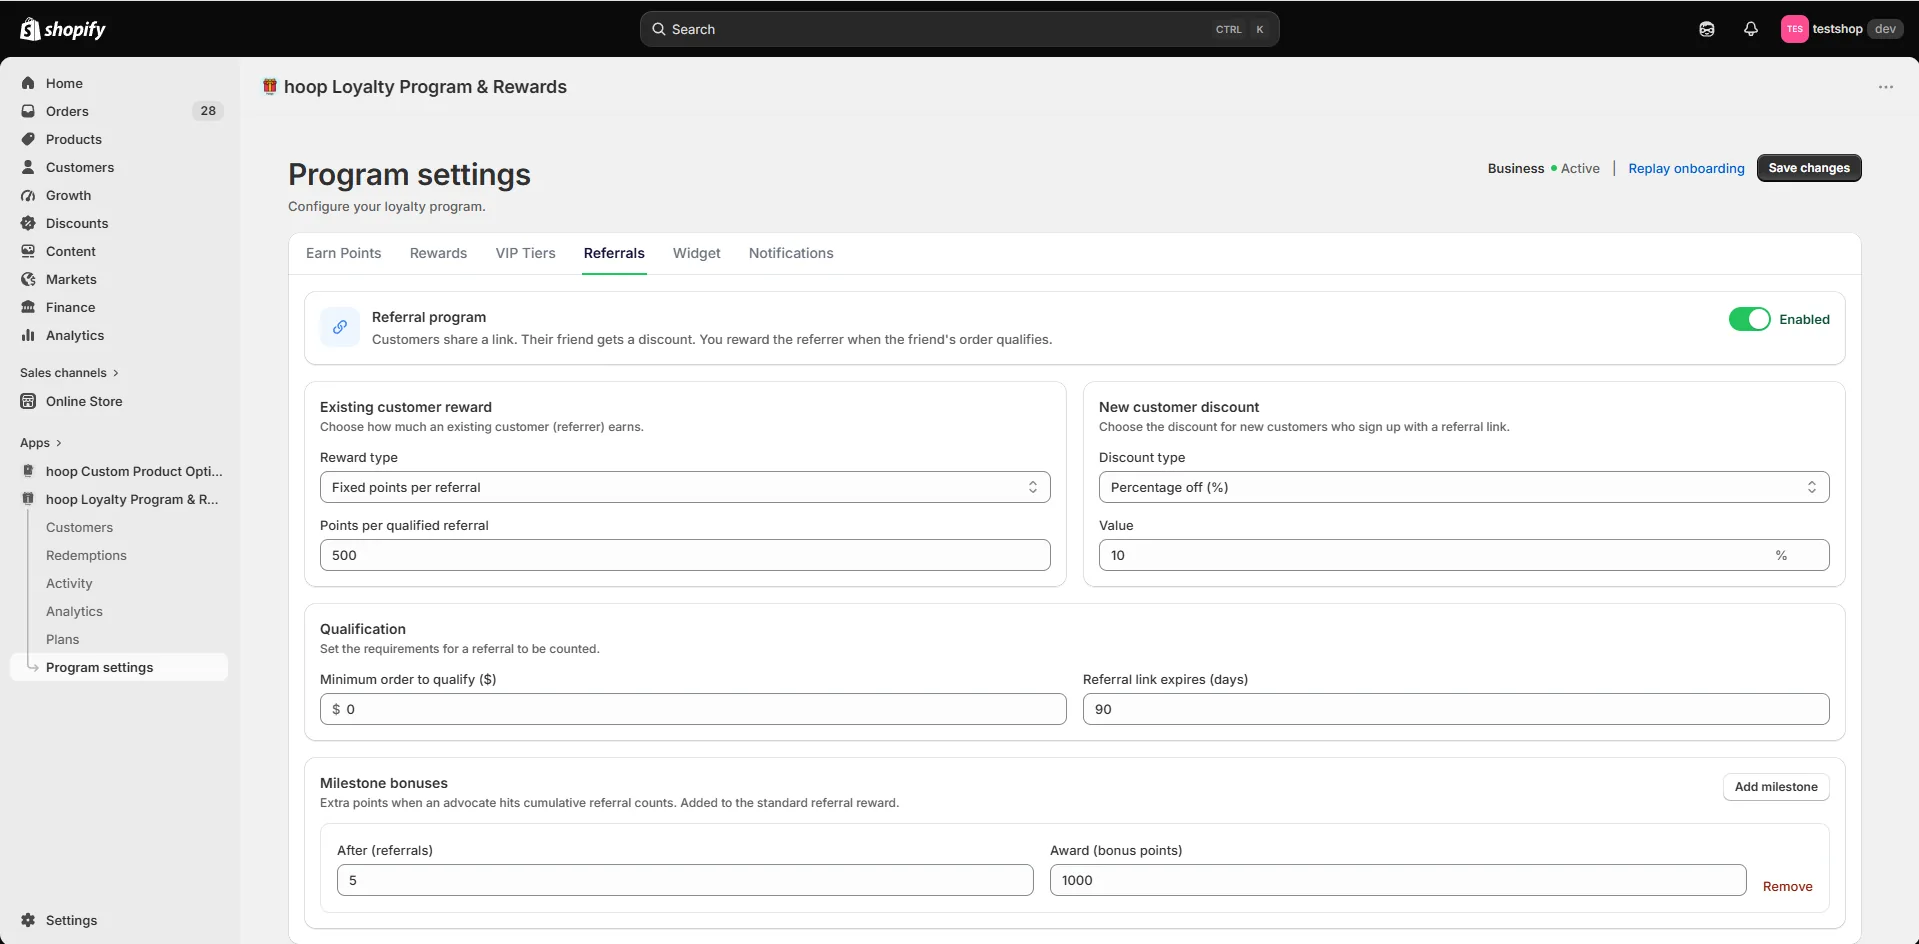Remove the 5-referral milestone

tap(1787, 887)
